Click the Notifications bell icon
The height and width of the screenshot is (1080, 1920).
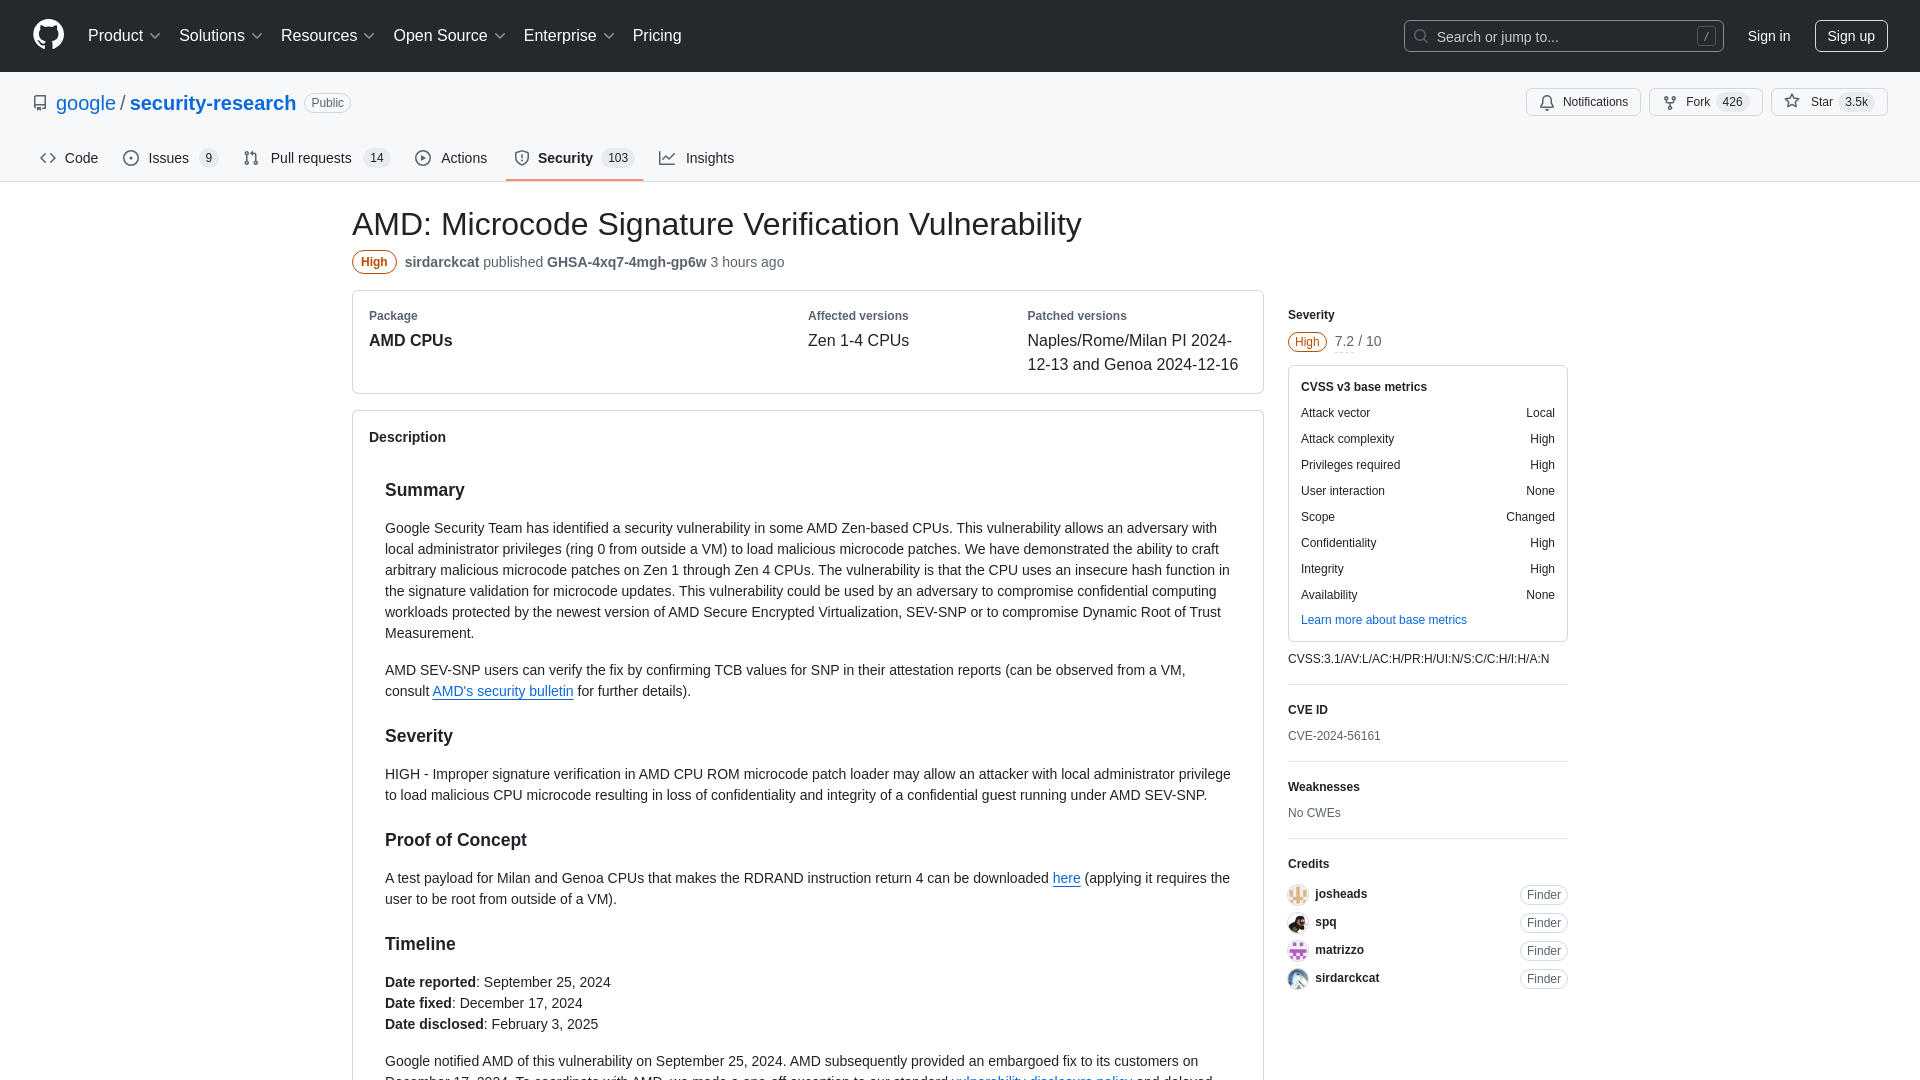click(1547, 102)
